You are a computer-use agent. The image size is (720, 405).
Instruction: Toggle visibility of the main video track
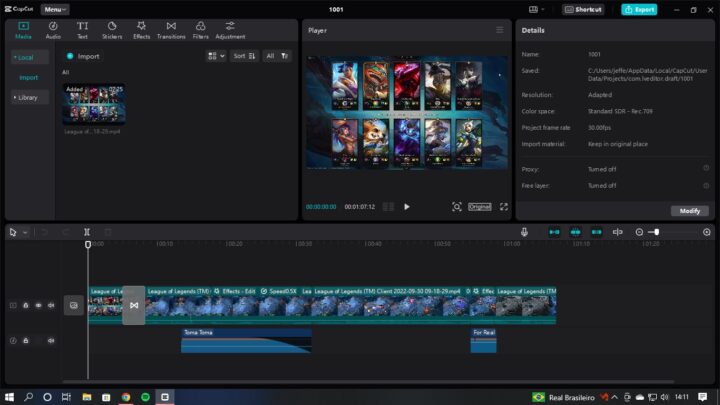38,305
